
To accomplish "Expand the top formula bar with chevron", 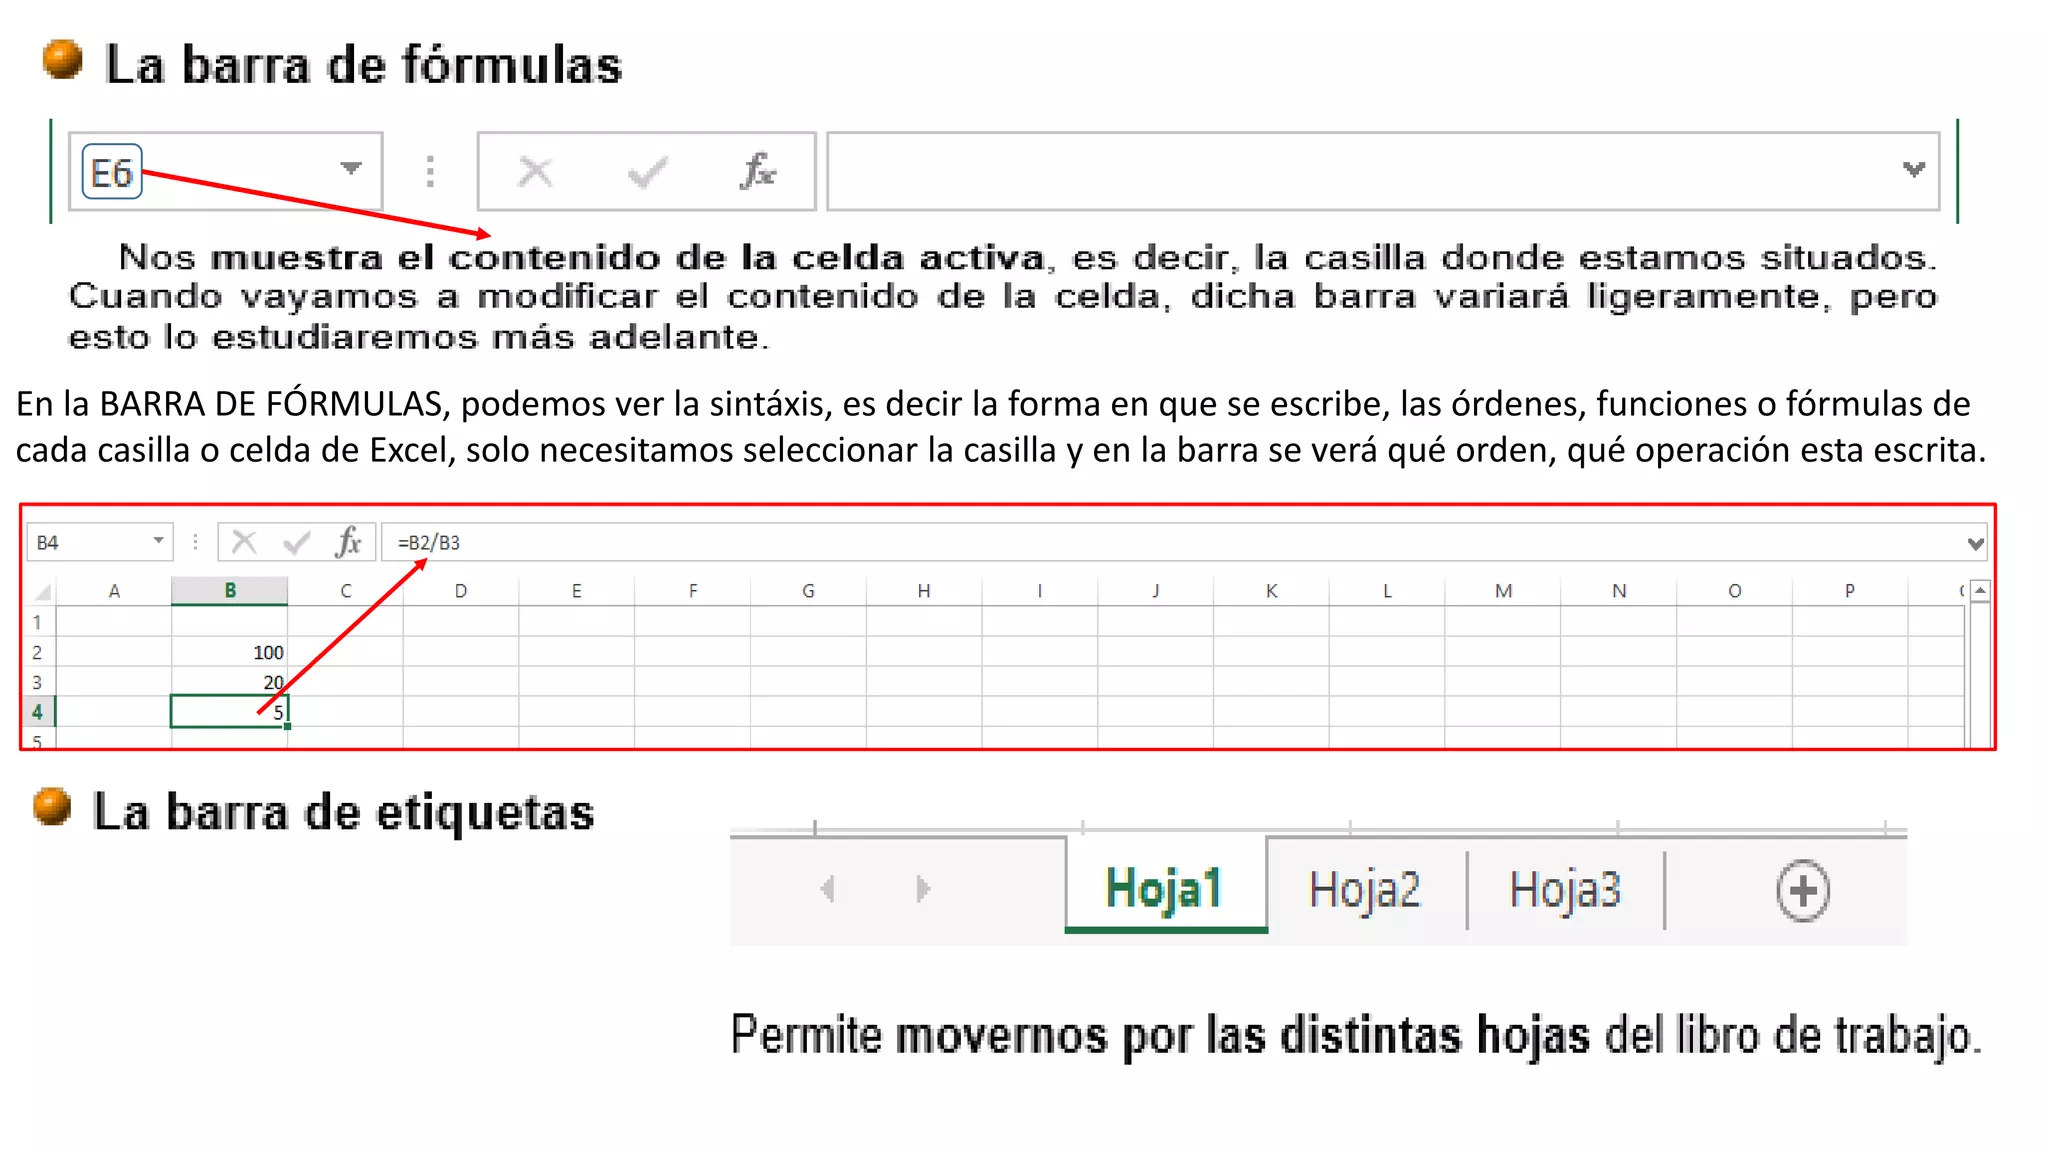I will point(1913,170).
